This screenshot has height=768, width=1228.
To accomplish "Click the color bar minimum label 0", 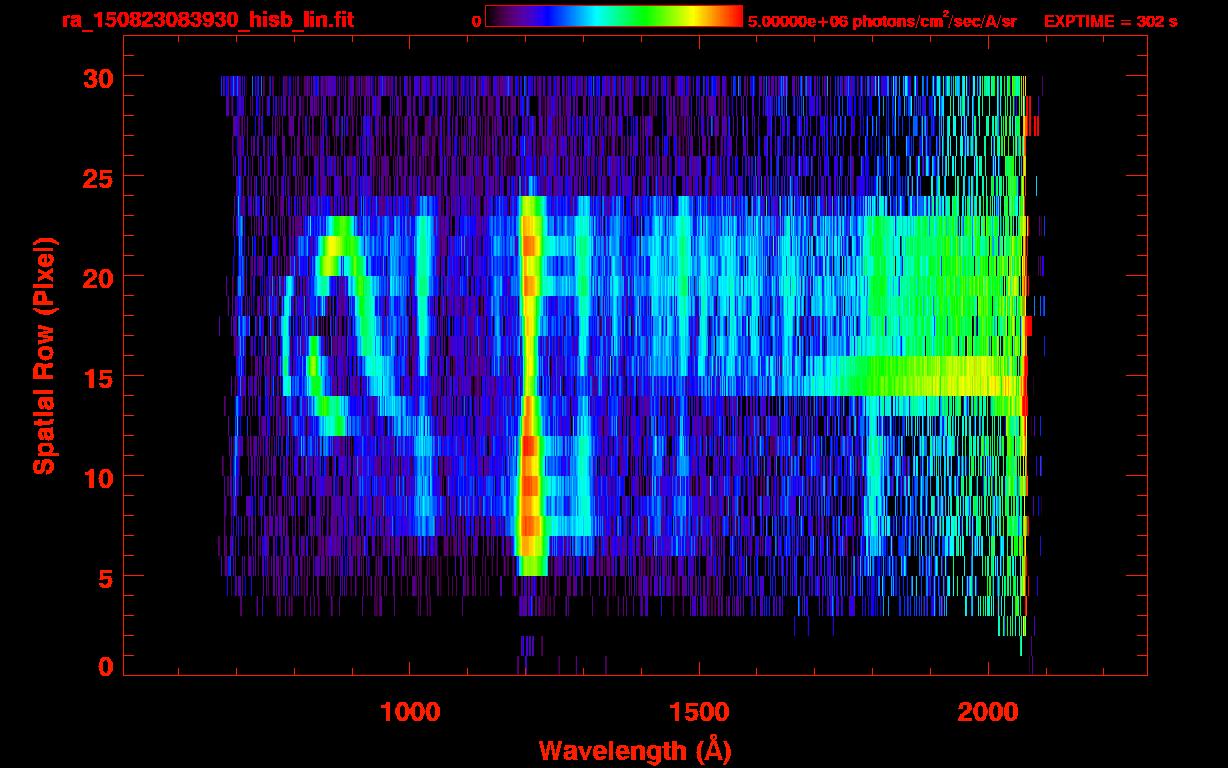I will pos(476,21).
